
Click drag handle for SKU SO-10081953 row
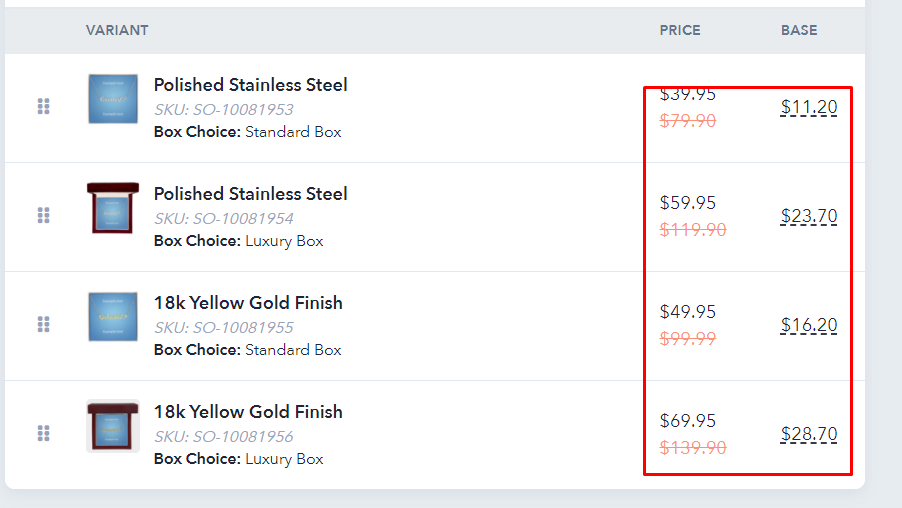tap(44, 106)
